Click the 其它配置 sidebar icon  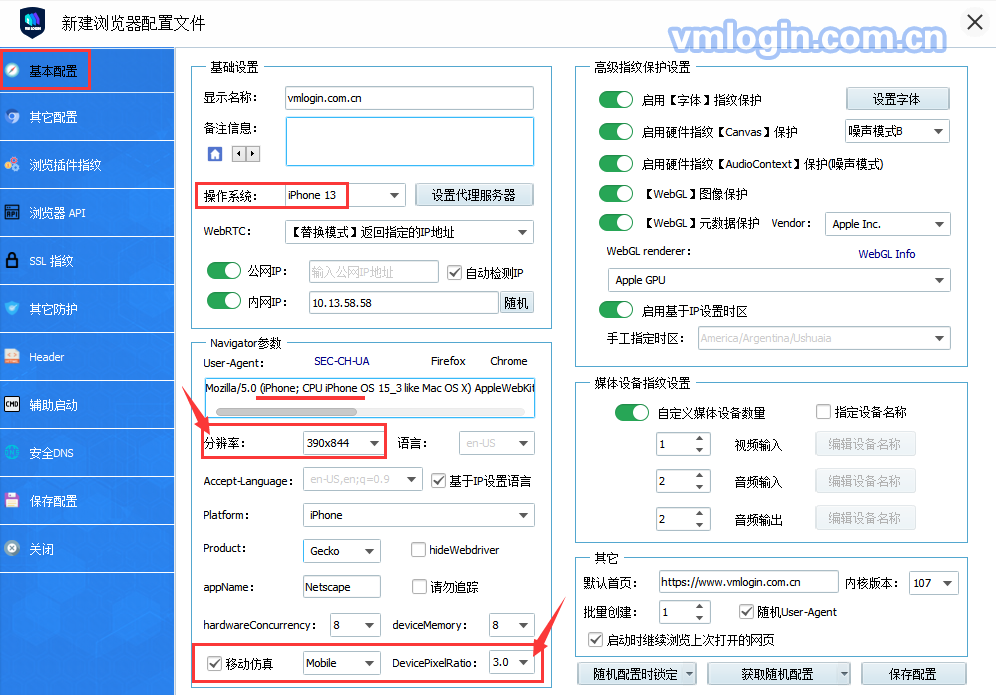(12, 117)
